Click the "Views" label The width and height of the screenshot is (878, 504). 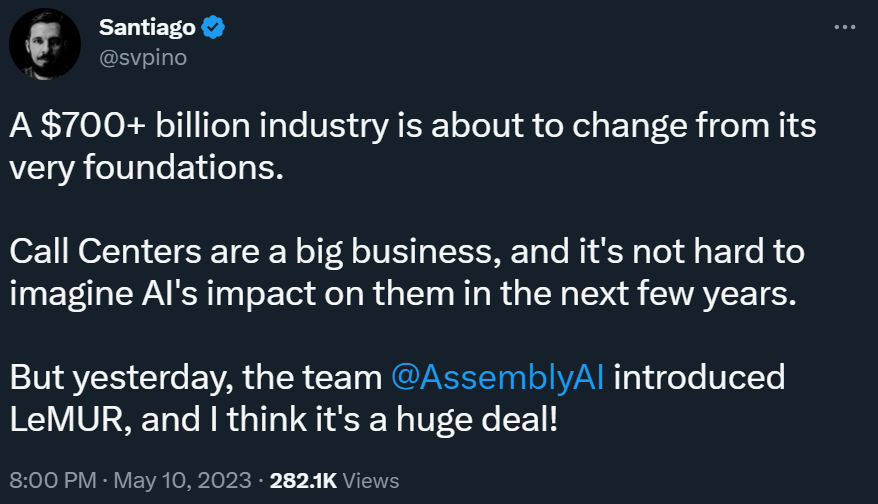click(369, 481)
